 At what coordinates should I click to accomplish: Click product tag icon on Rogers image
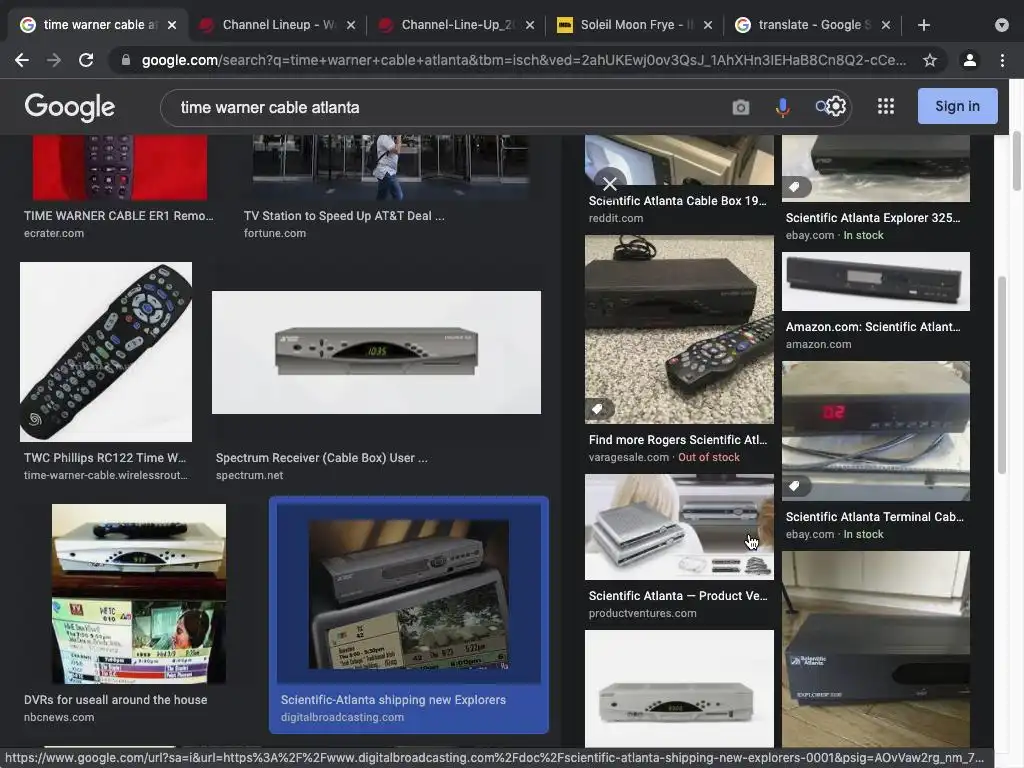click(x=597, y=409)
